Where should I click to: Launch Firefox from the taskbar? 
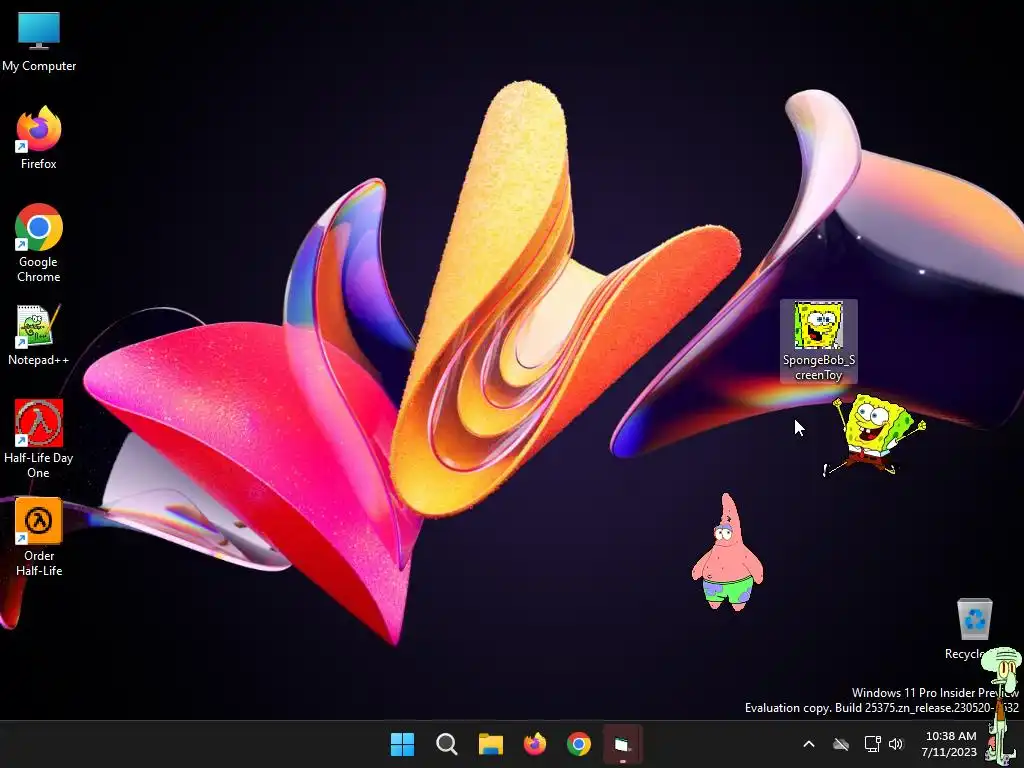535,744
